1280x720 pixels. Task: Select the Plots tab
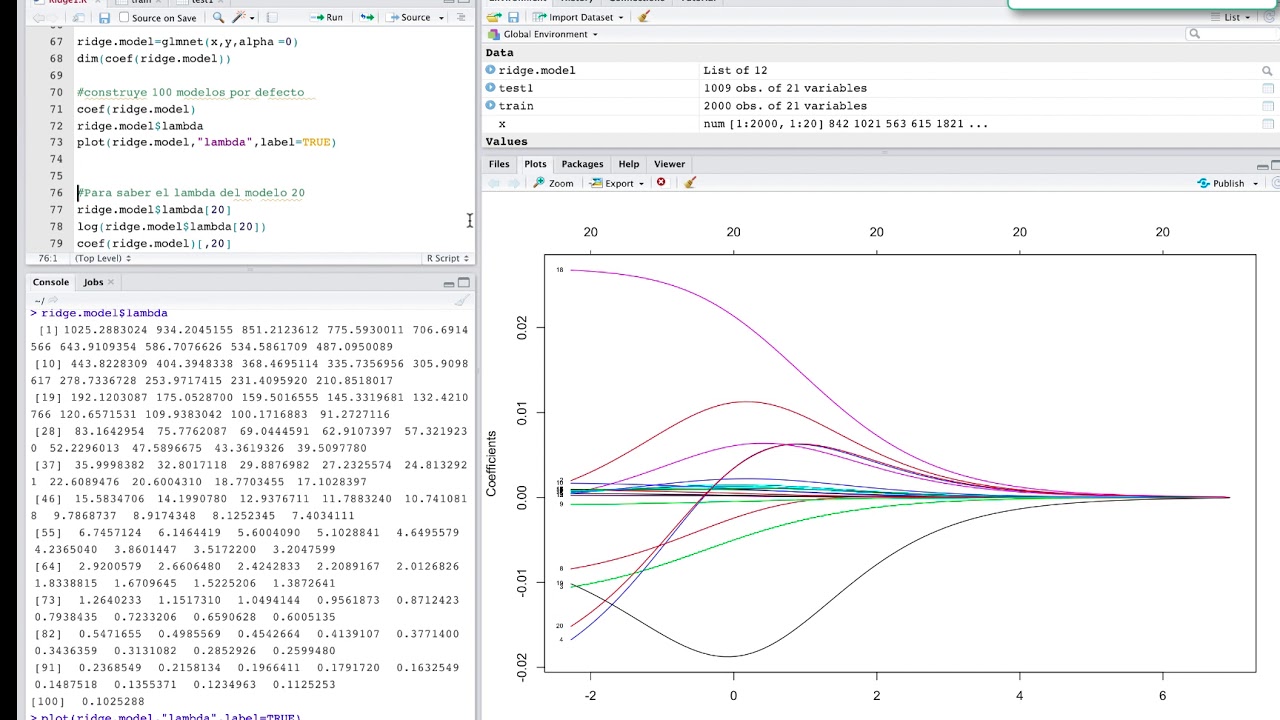pyautogui.click(x=535, y=164)
